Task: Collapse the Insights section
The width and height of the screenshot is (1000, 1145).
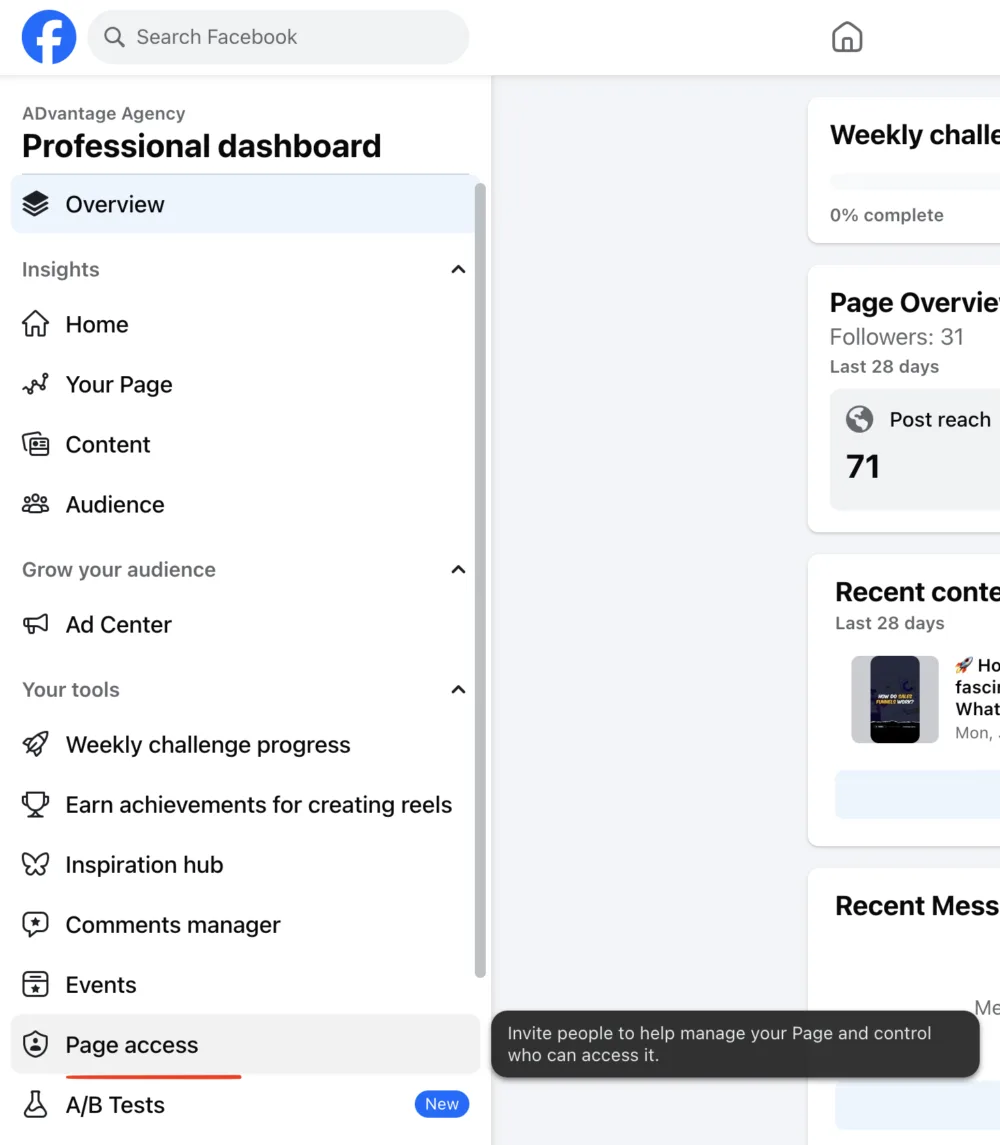Action: tap(458, 270)
